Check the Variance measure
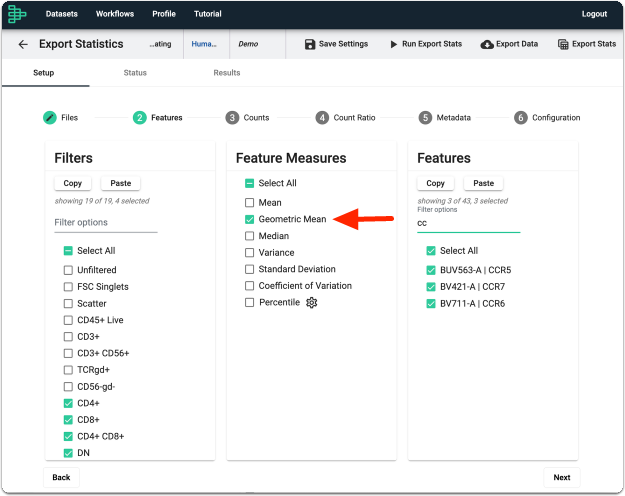This screenshot has height=496, width=625. [x=250, y=253]
